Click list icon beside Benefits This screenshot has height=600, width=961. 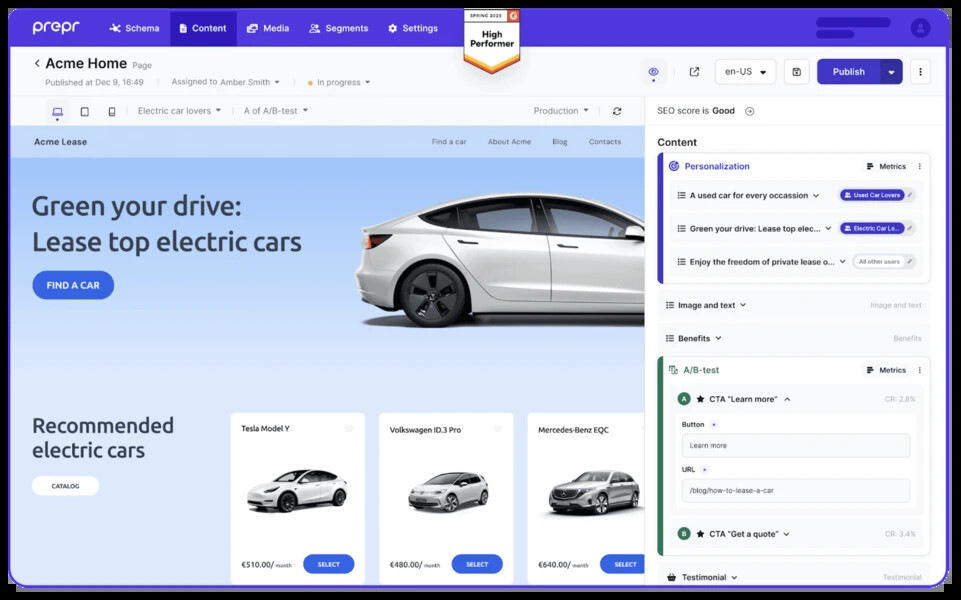click(x=670, y=338)
